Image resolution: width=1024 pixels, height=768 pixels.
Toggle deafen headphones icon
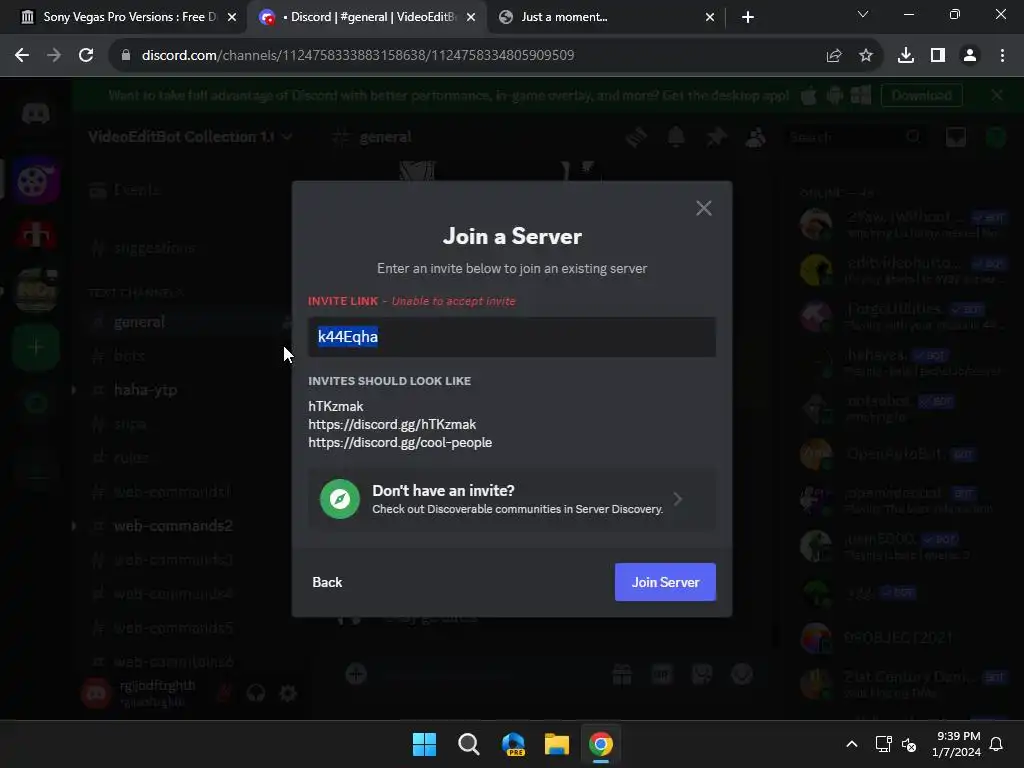coord(256,692)
